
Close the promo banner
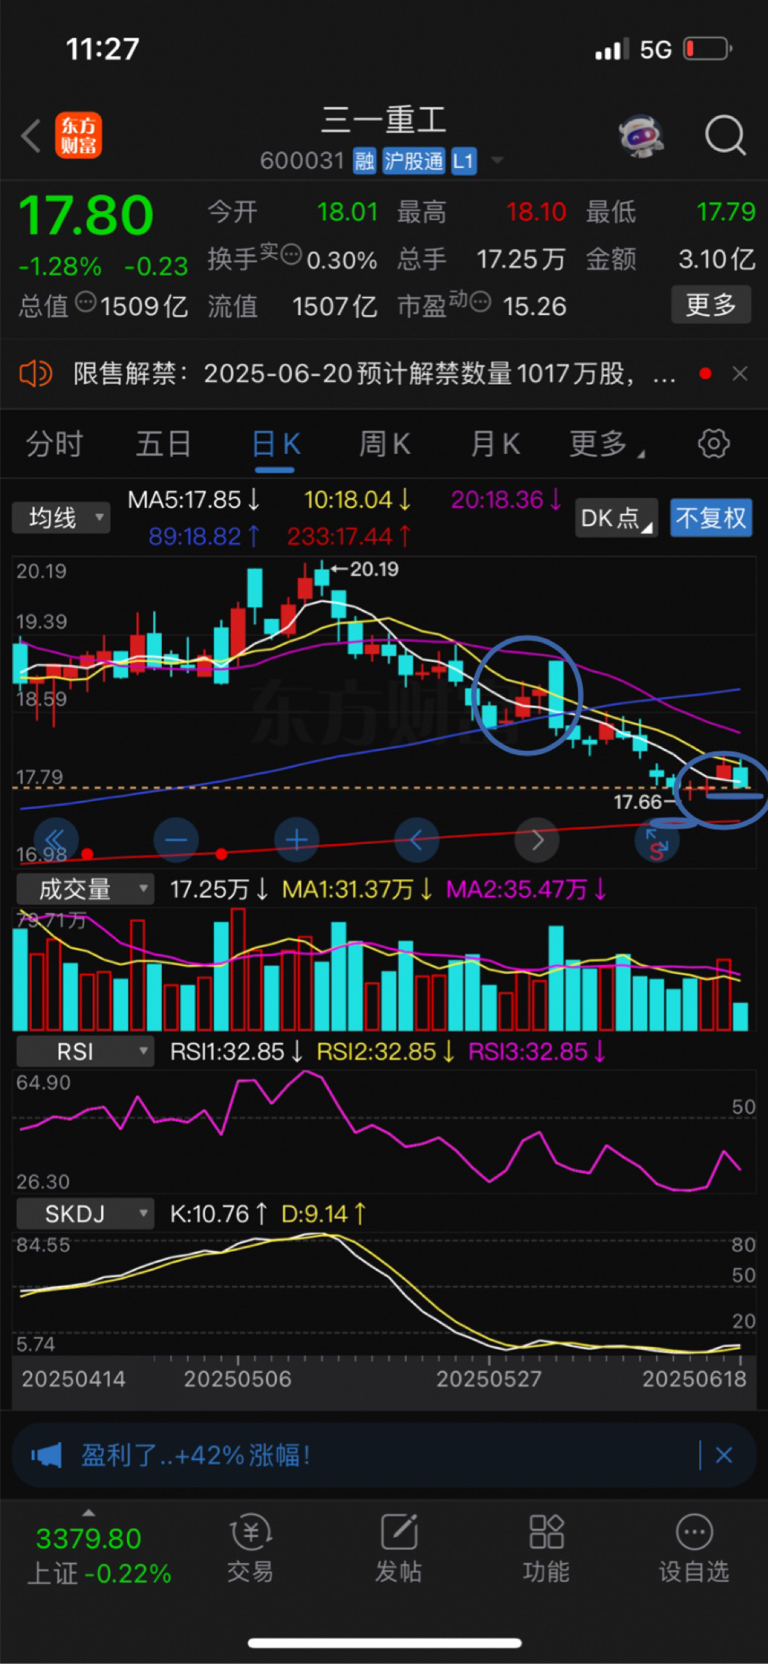[x=724, y=1455]
